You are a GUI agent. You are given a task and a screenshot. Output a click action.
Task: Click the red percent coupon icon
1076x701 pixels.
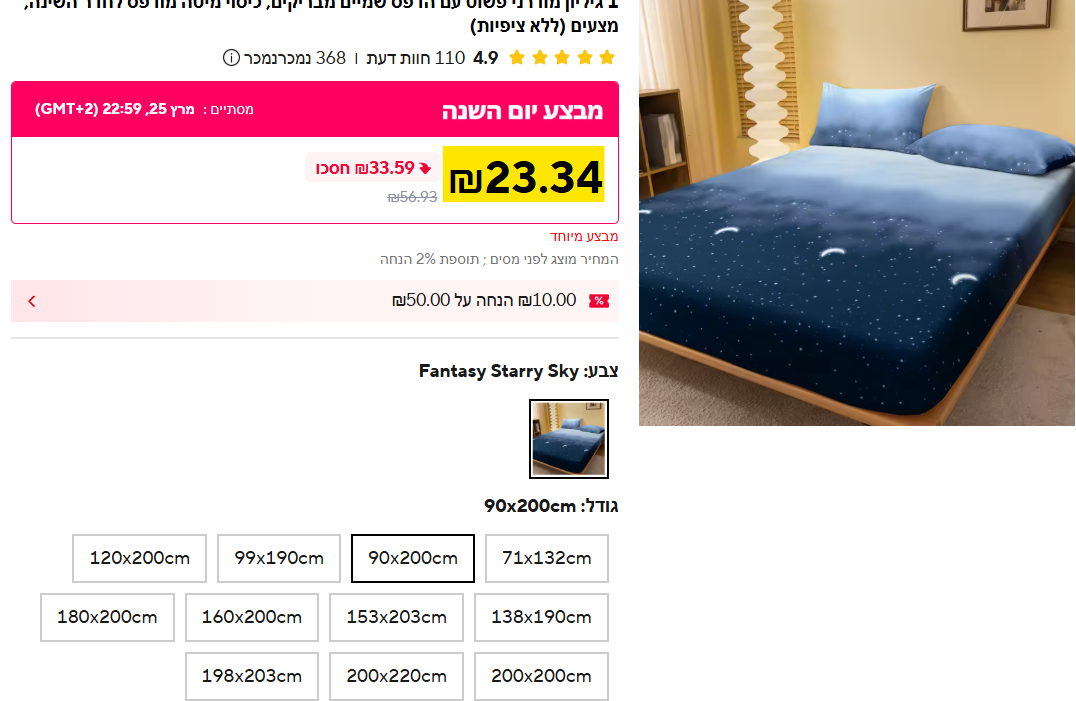coord(598,301)
